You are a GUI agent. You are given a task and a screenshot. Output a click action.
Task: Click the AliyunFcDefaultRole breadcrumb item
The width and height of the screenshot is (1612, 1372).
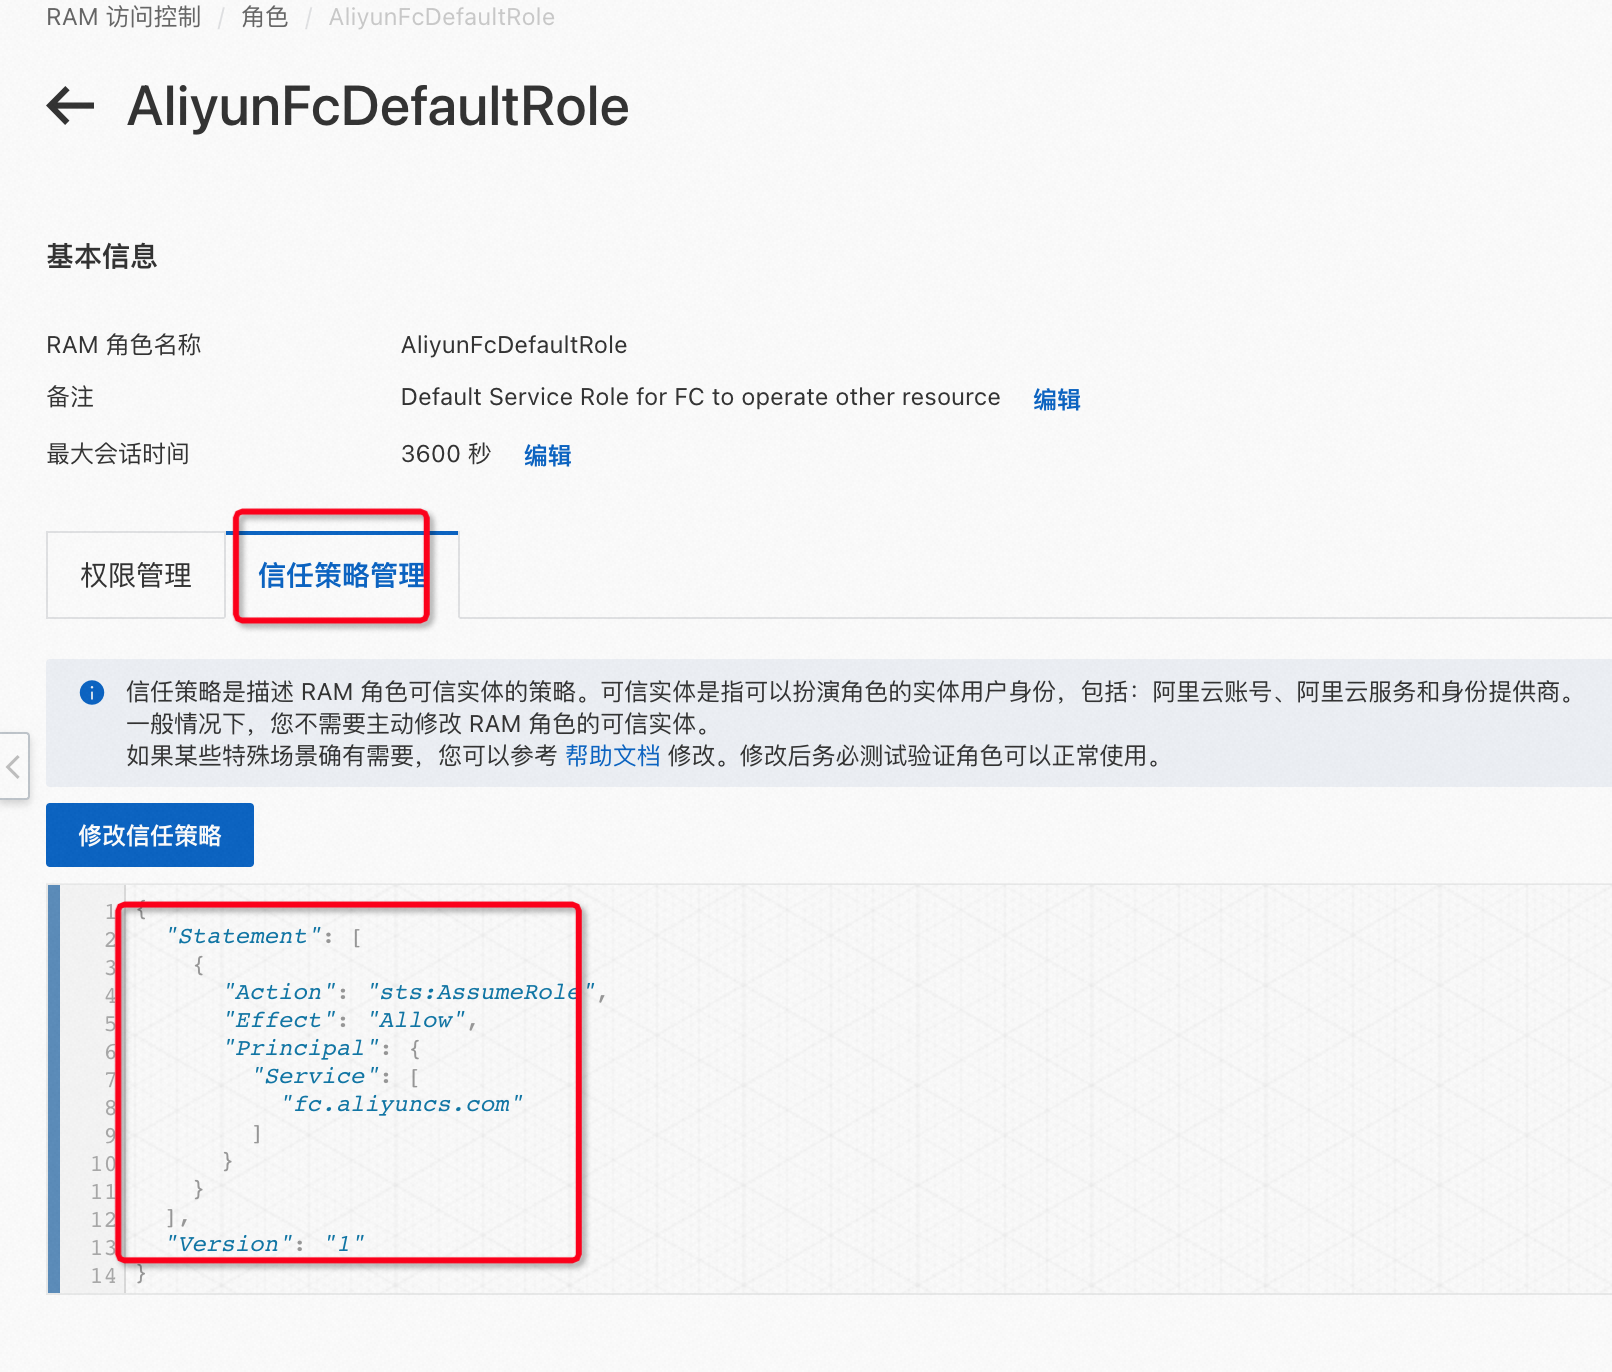click(x=442, y=17)
